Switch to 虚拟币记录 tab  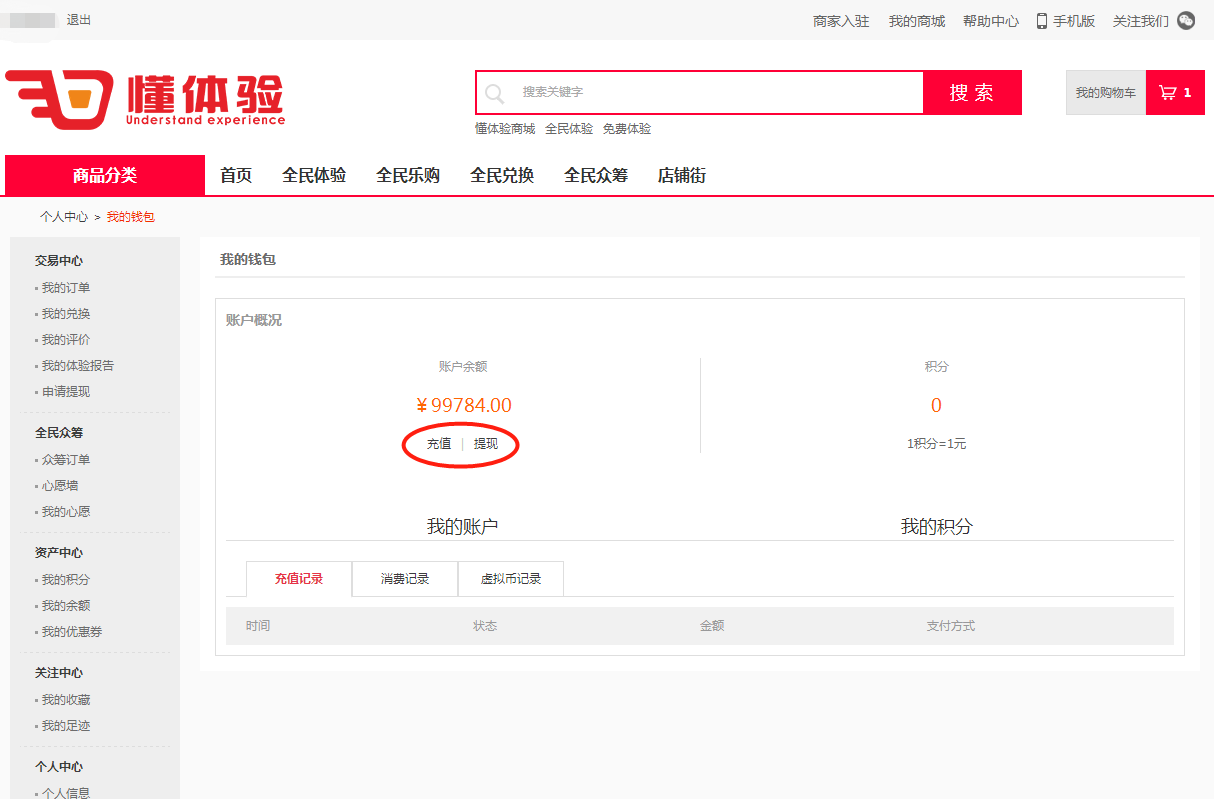511,579
